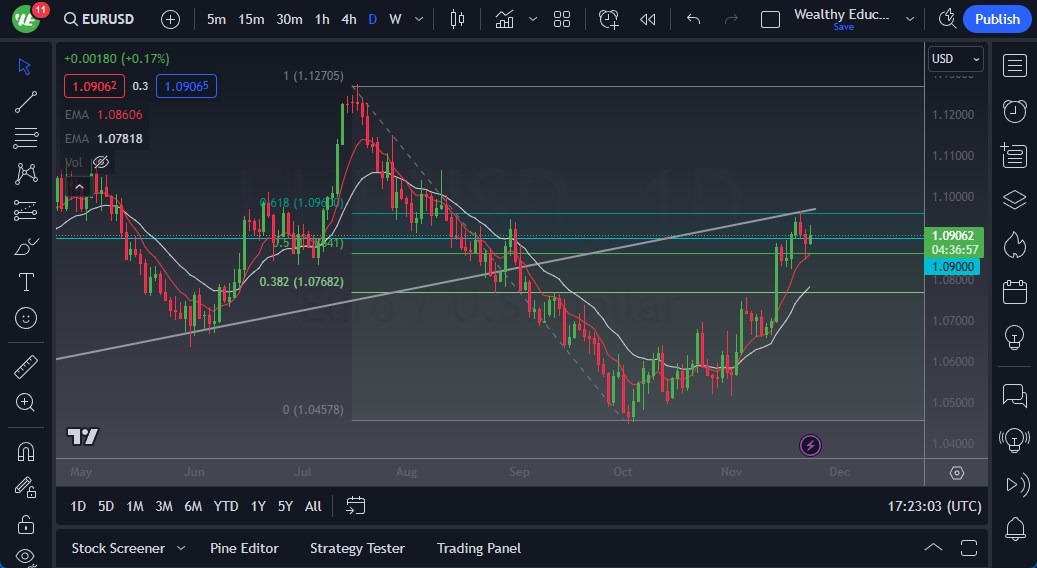Set the date range to YTD
1037x568 pixels.
point(226,506)
